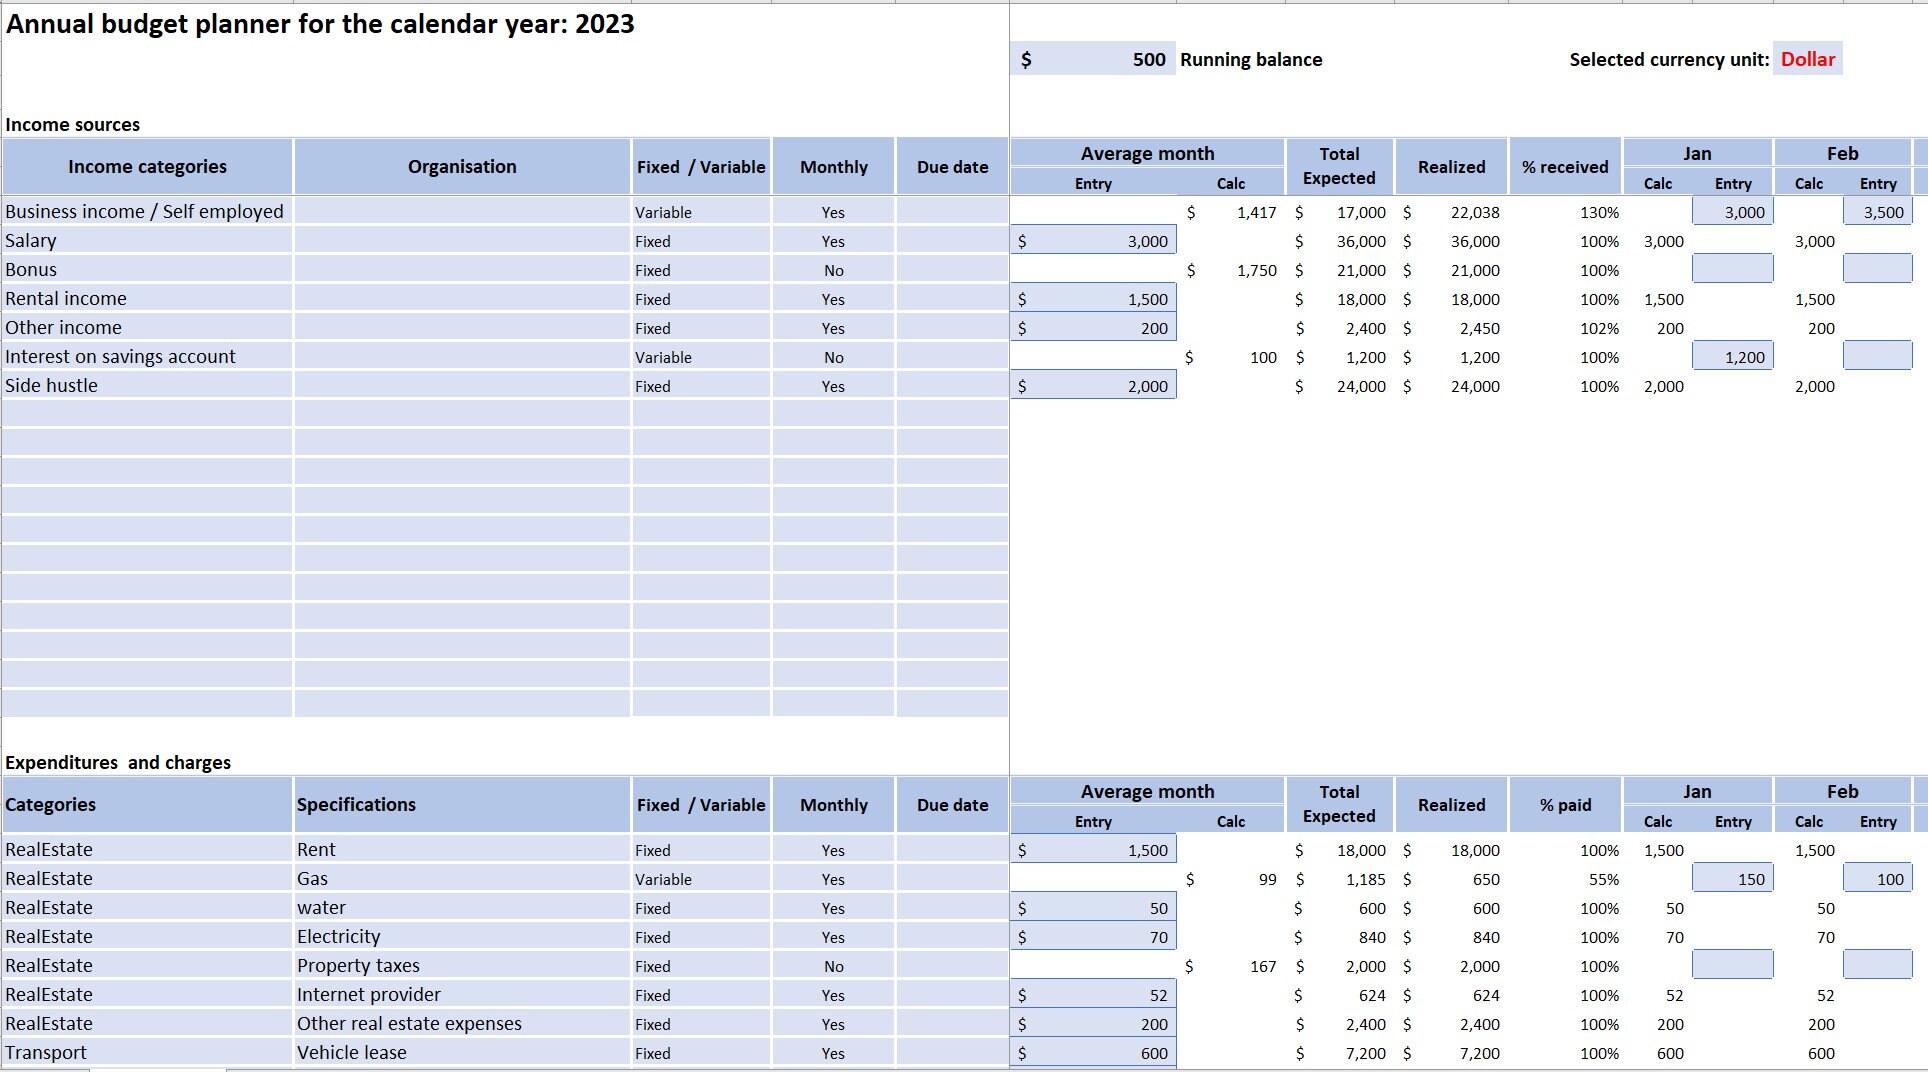Image resolution: width=1928 pixels, height=1072 pixels.
Task: Click Vehicle lease average entry 600
Action: (x=1093, y=1052)
